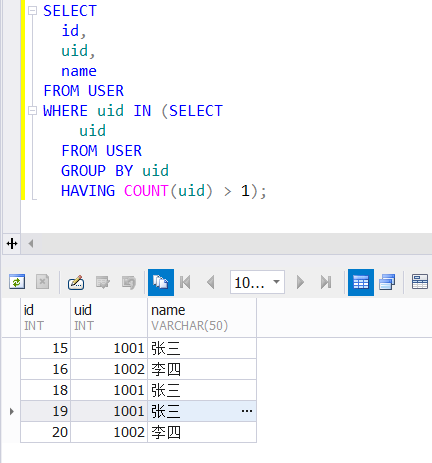Click the delete row icon
The height and width of the screenshot is (463, 432).
(x=43, y=282)
